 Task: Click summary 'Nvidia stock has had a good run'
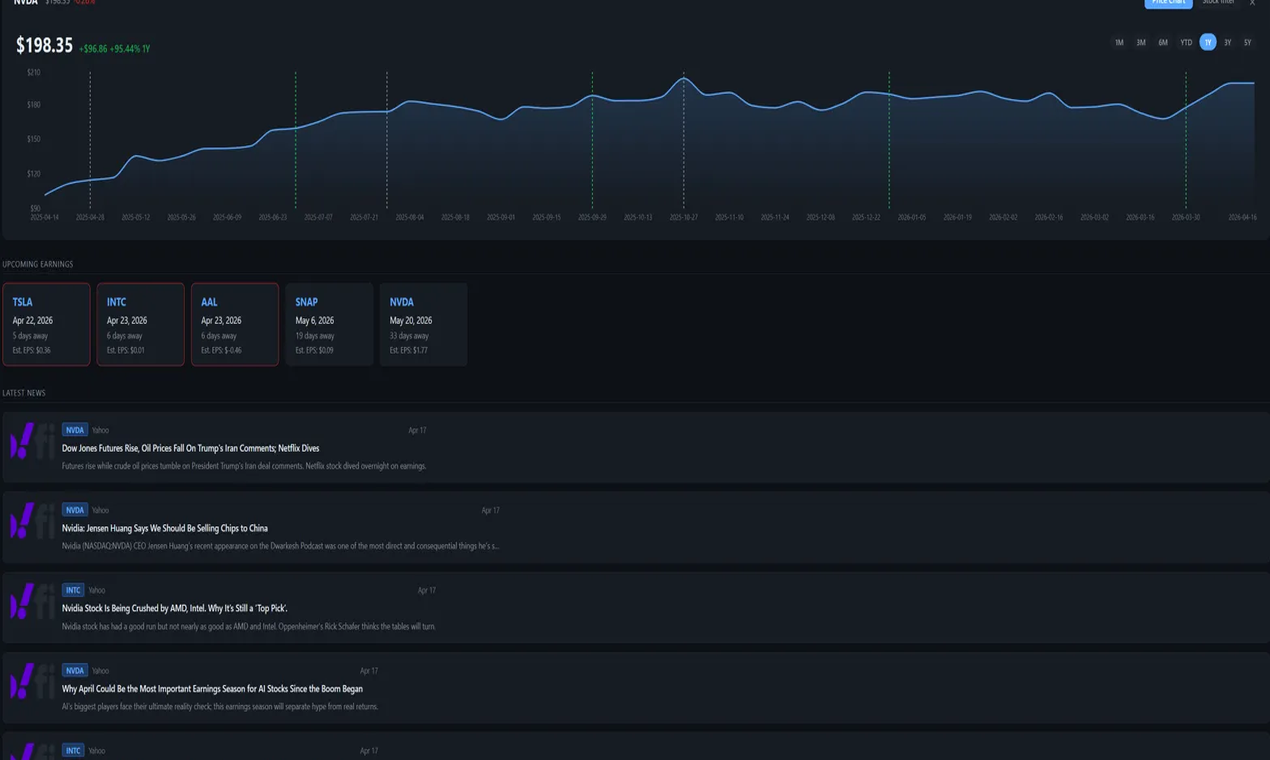click(249, 627)
